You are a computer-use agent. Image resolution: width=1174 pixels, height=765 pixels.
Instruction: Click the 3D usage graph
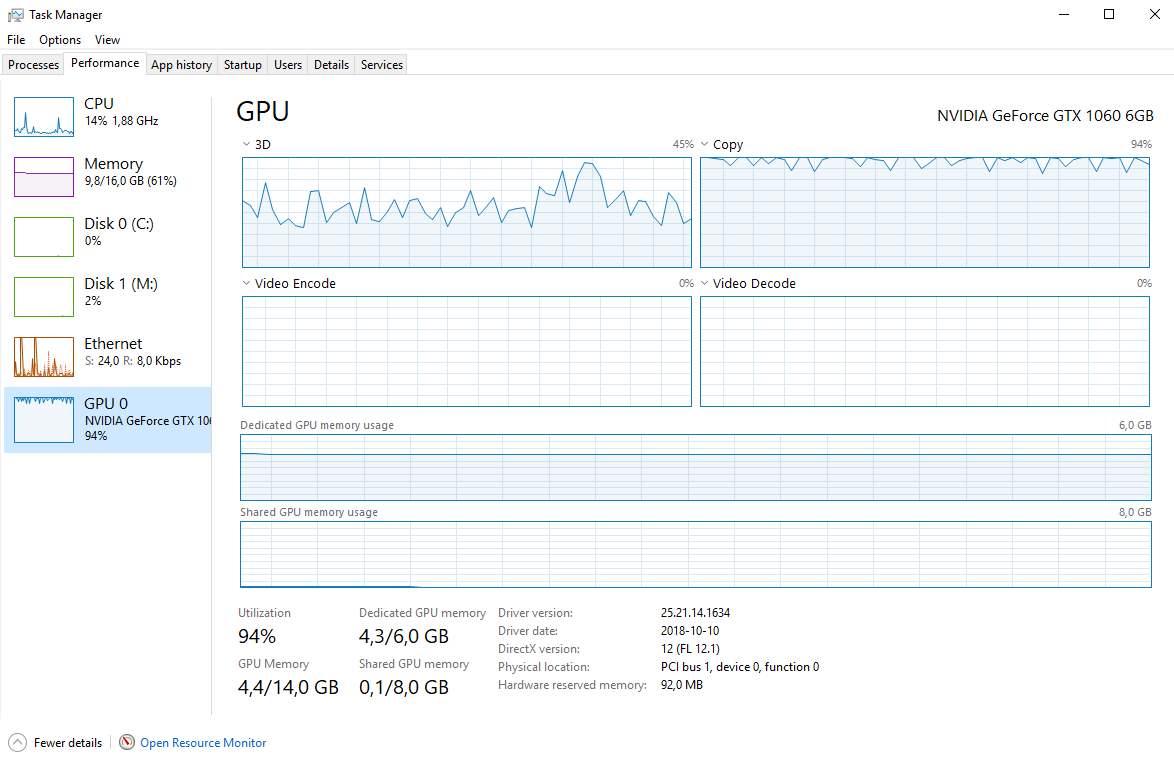pos(466,212)
